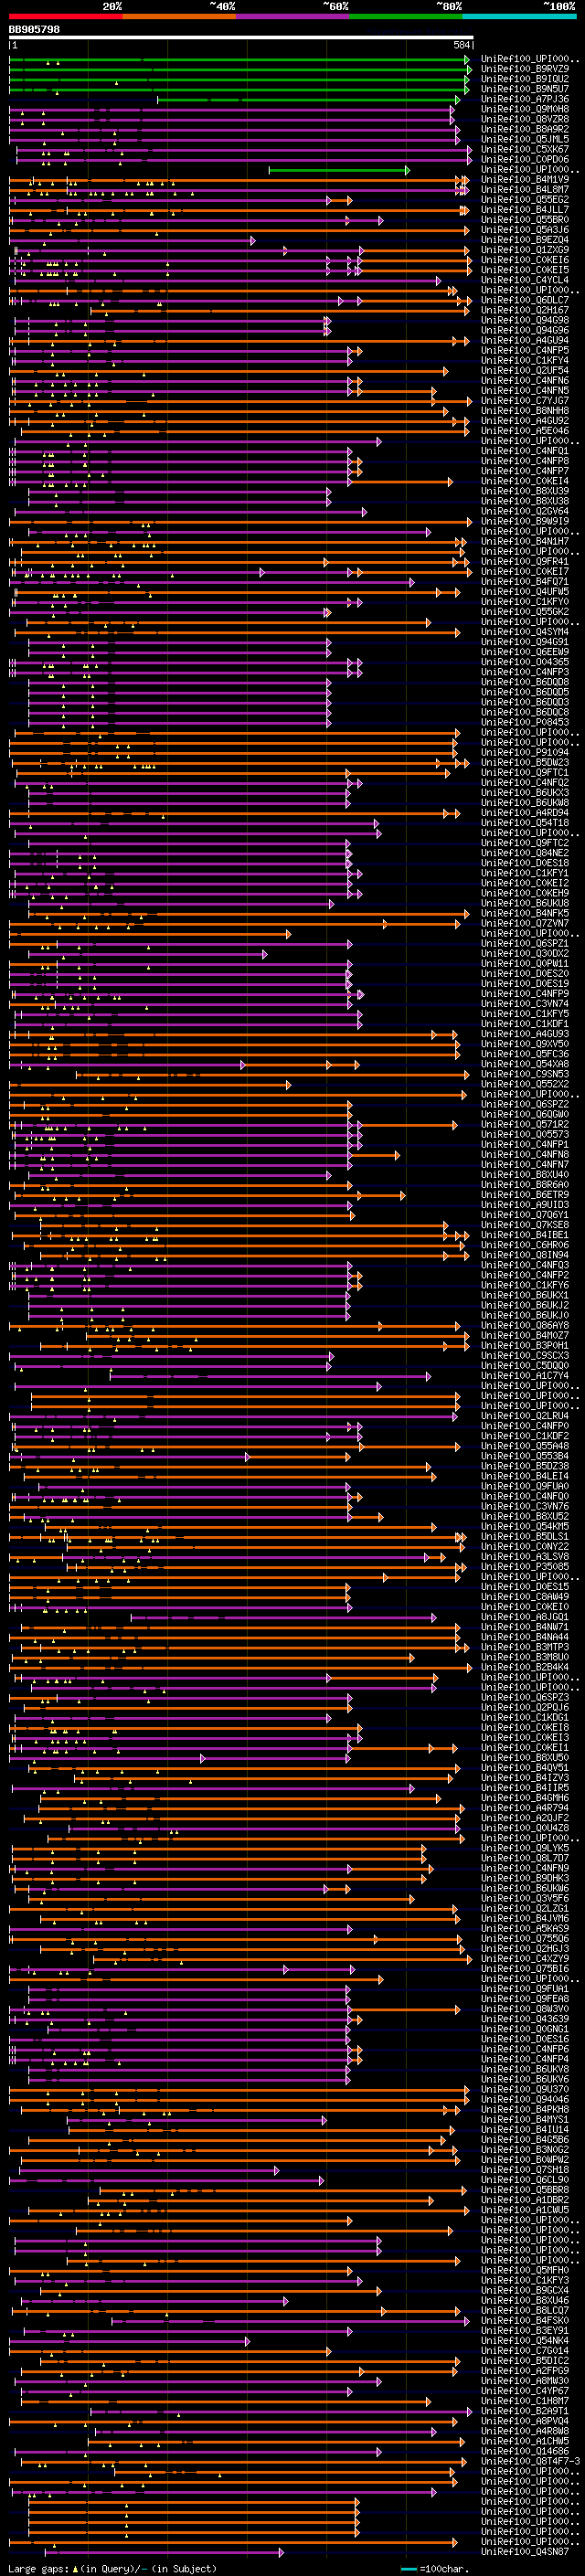Select the UniRef100_B4M1Y9 label

(525, 180)
